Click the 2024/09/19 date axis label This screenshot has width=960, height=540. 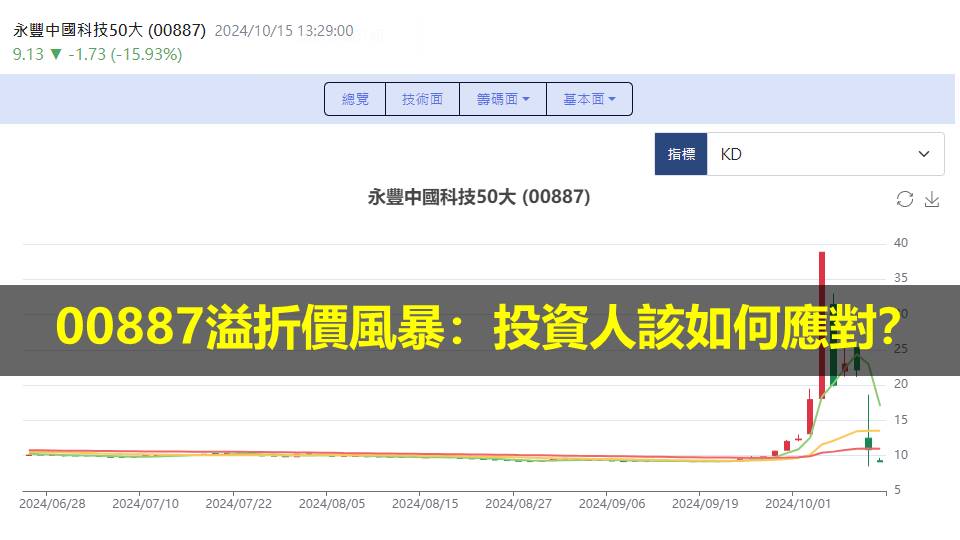(705, 504)
